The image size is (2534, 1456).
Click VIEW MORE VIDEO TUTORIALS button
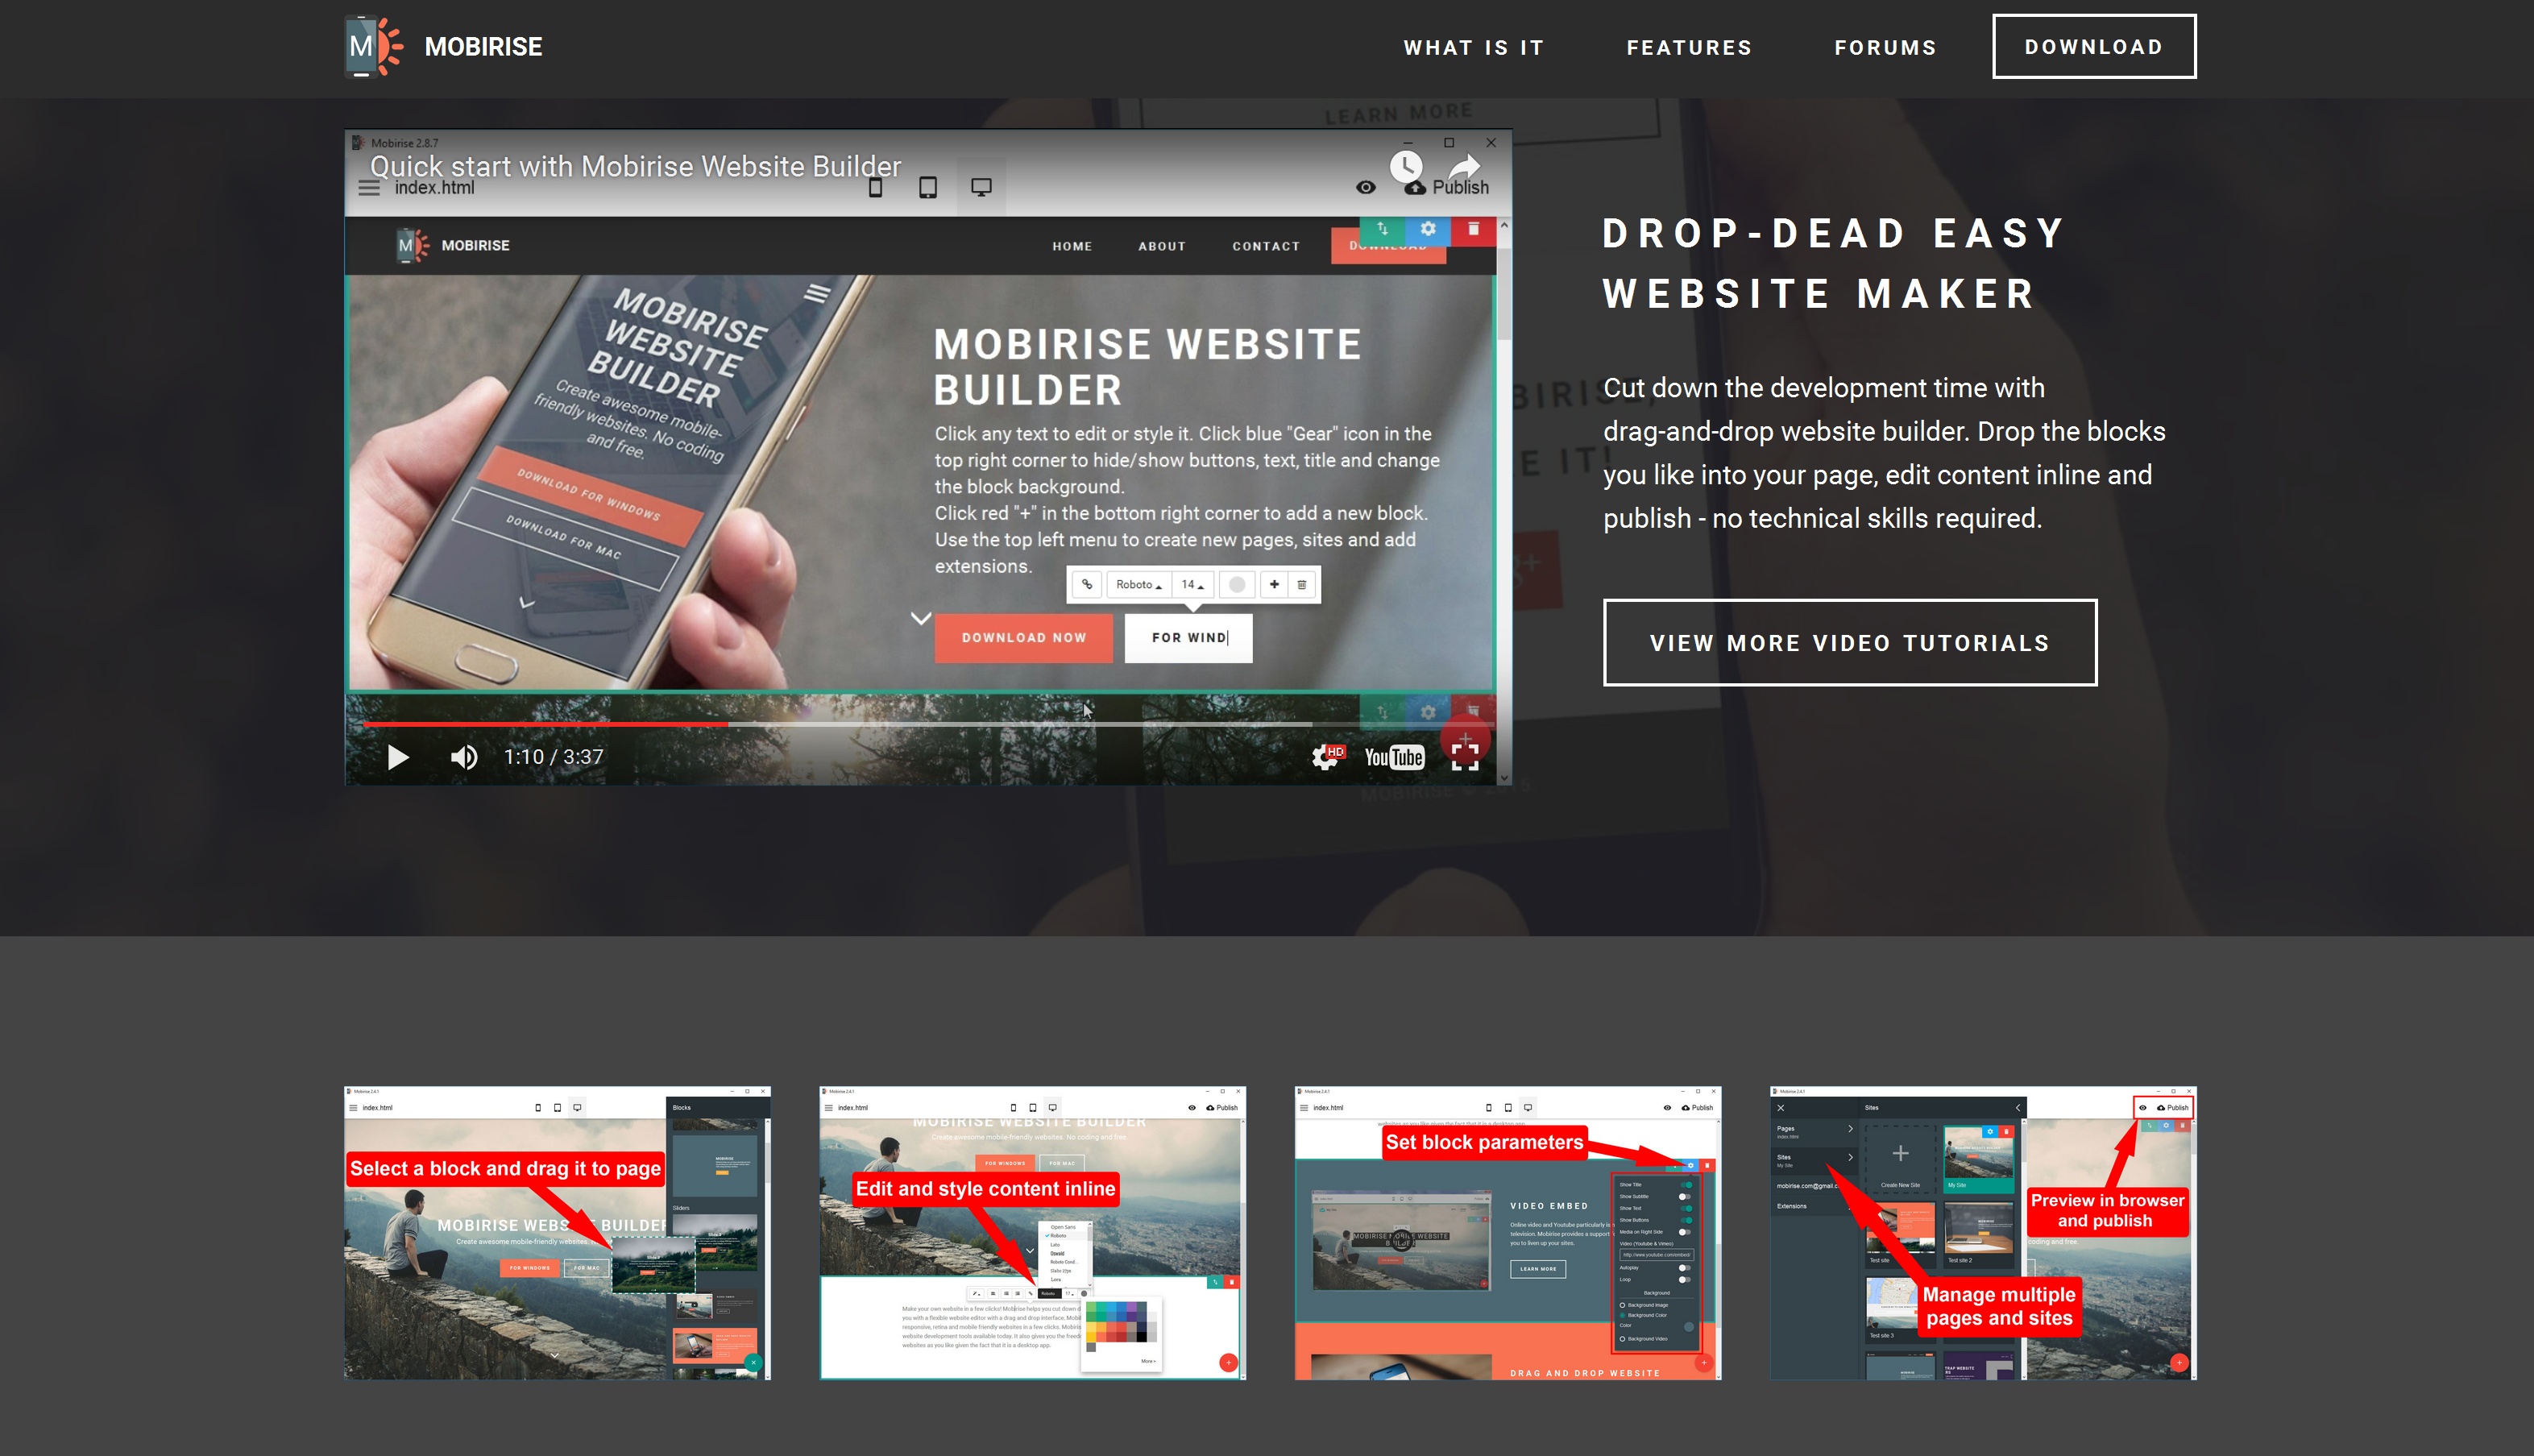[1850, 642]
